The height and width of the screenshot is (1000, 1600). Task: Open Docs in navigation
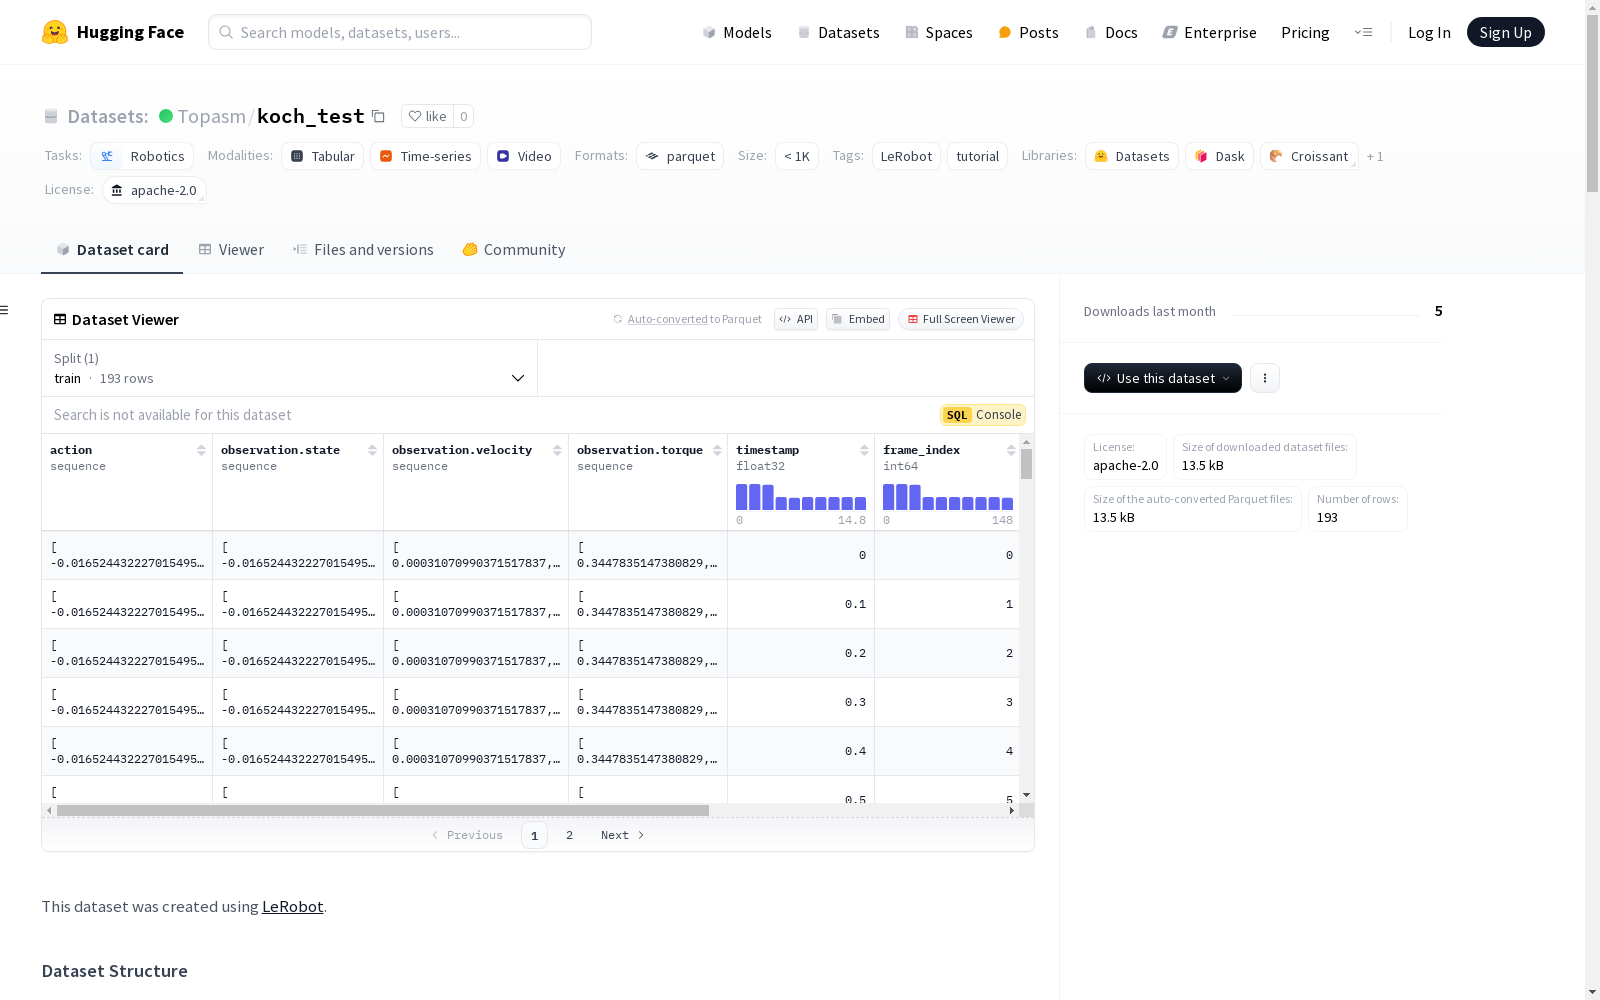1111,32
